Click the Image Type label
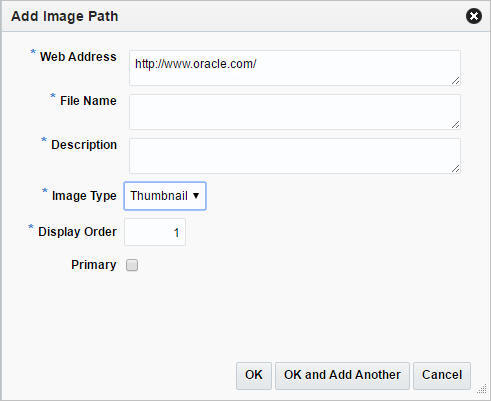Viewport: 491px width, 401px height. (x=84, y=196)
